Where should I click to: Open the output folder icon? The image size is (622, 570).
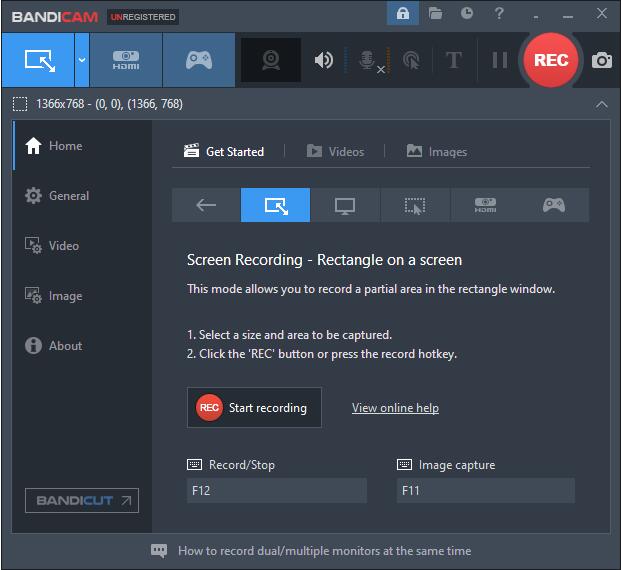[435, 13]
